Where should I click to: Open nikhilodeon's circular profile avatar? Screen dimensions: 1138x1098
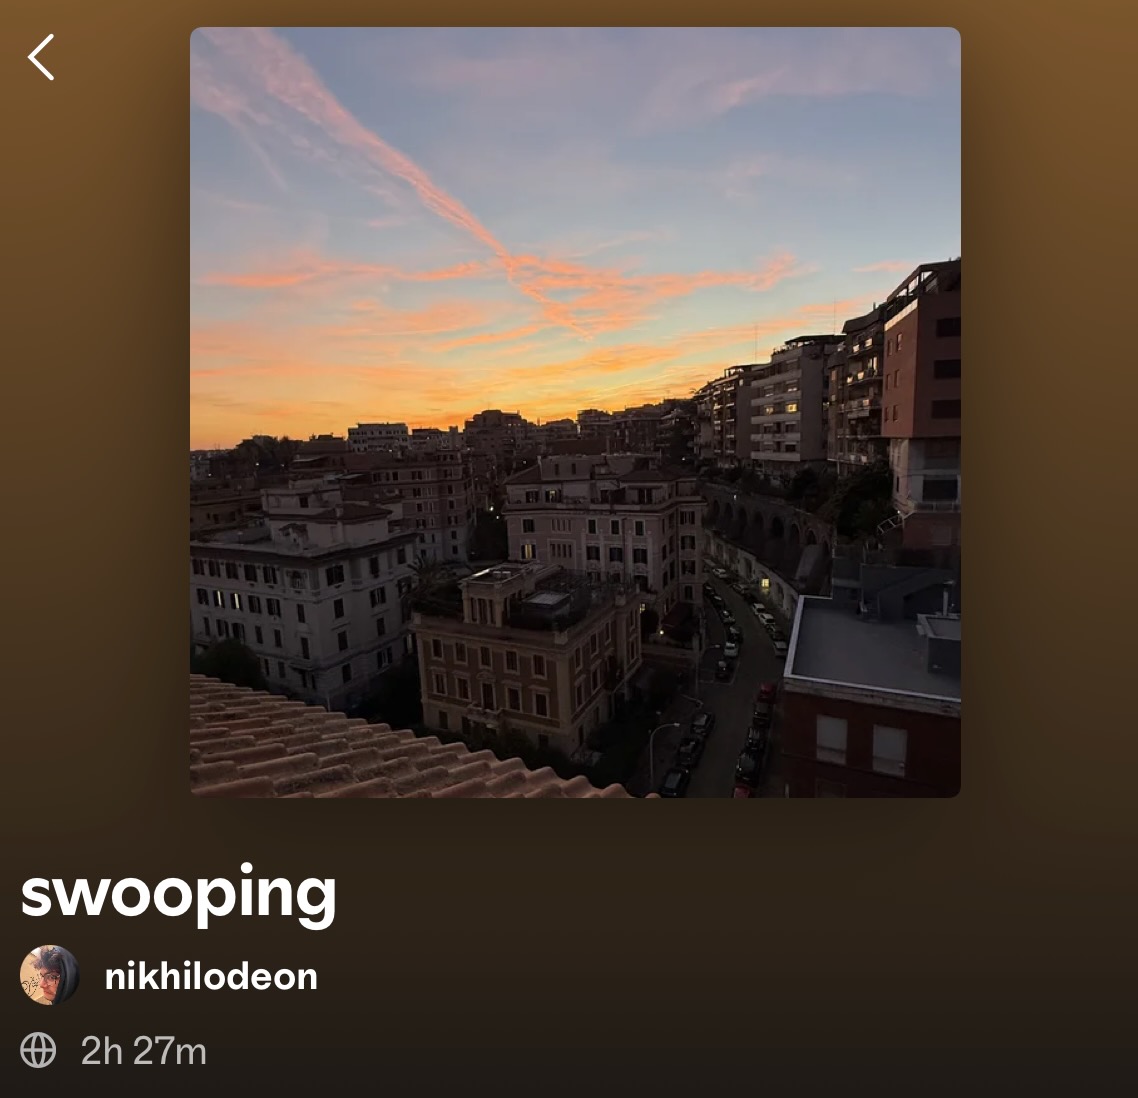coord(49,975)
